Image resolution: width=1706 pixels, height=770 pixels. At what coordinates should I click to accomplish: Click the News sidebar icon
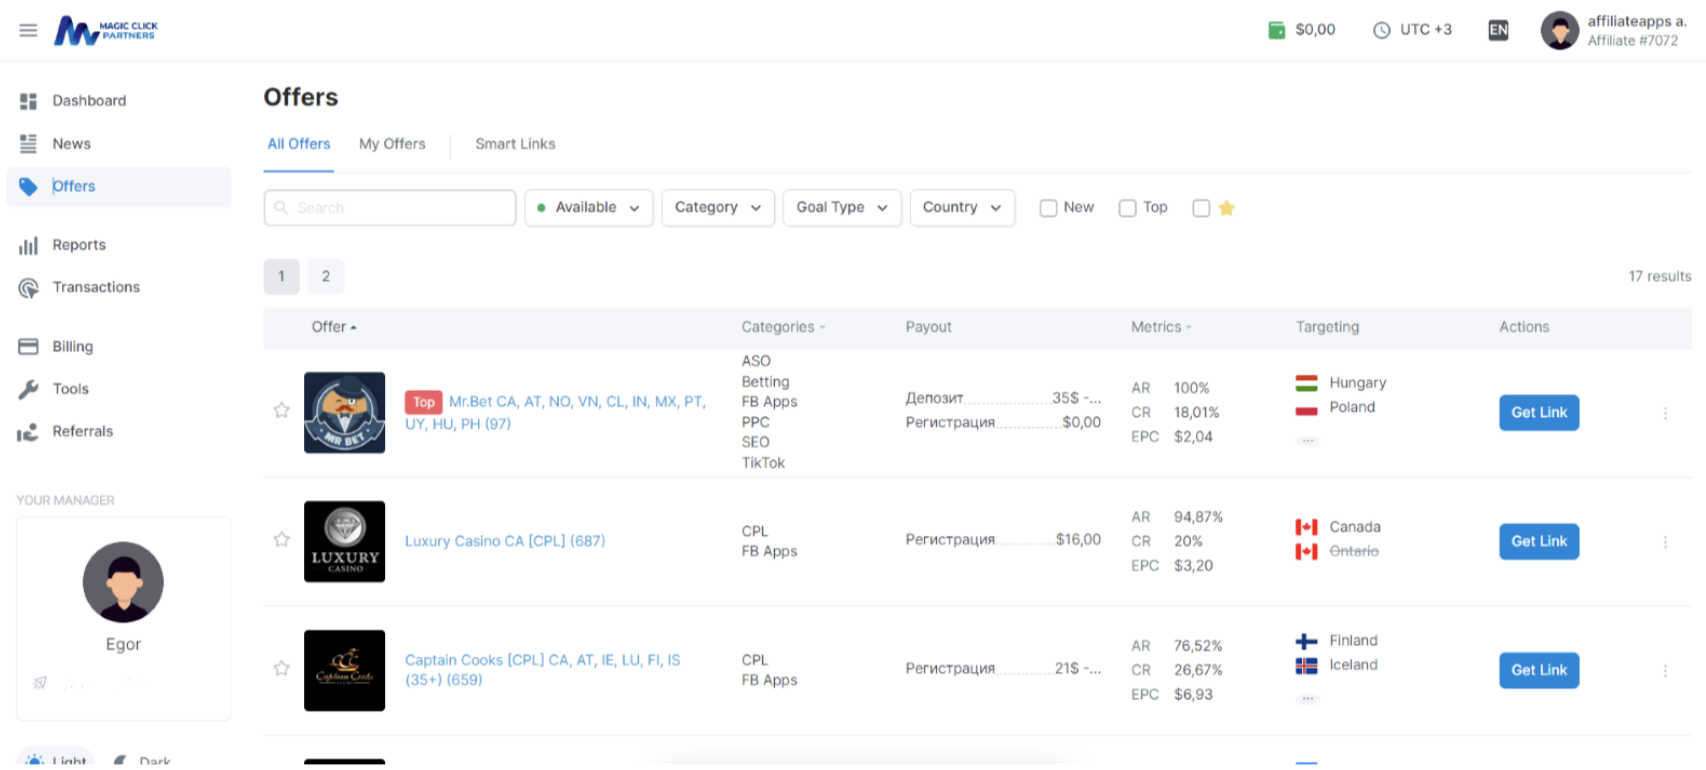click(28, 144)
